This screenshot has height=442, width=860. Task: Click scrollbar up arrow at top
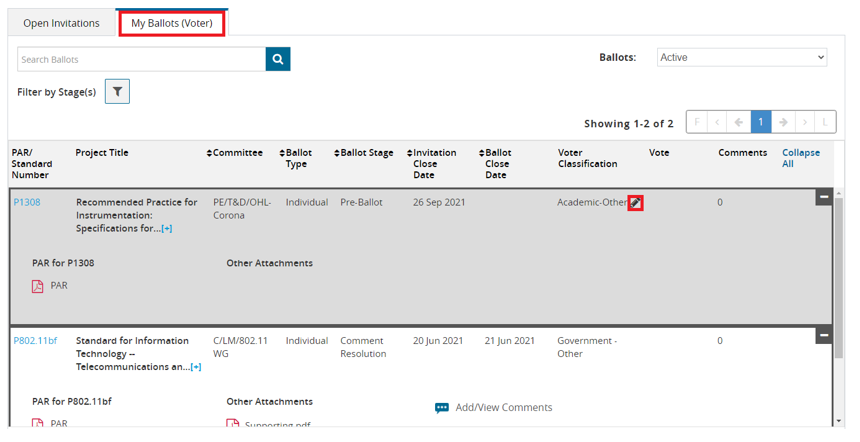click(x=839, y=192)
